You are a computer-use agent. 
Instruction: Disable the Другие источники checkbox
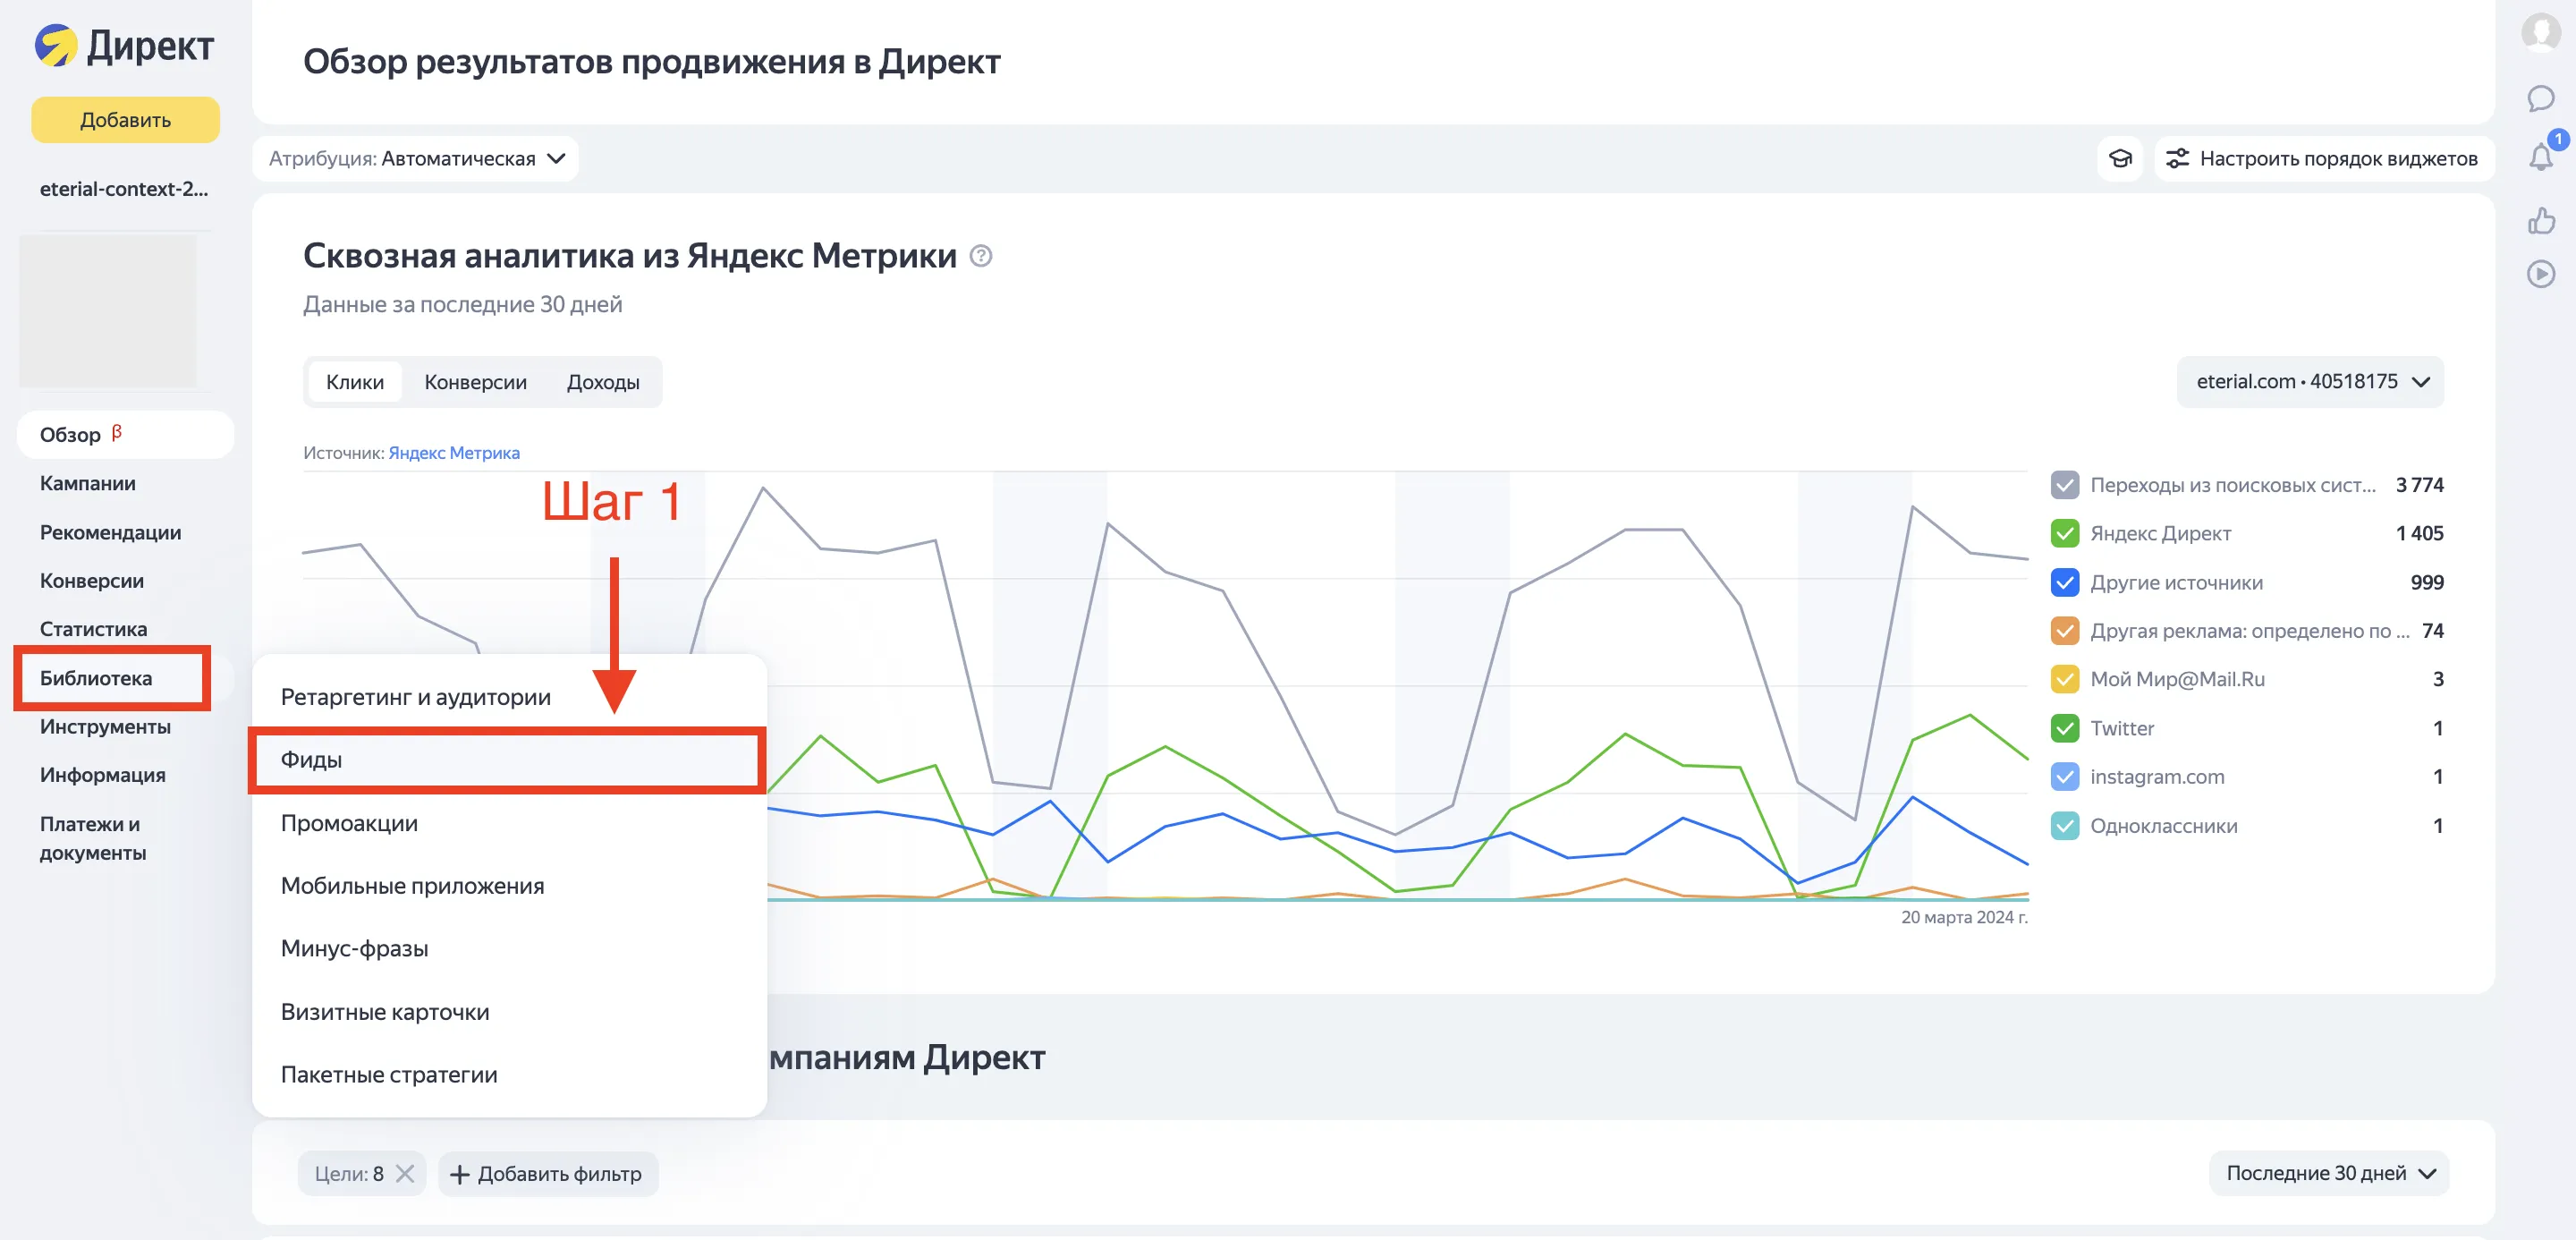(x=2064, y=582)
